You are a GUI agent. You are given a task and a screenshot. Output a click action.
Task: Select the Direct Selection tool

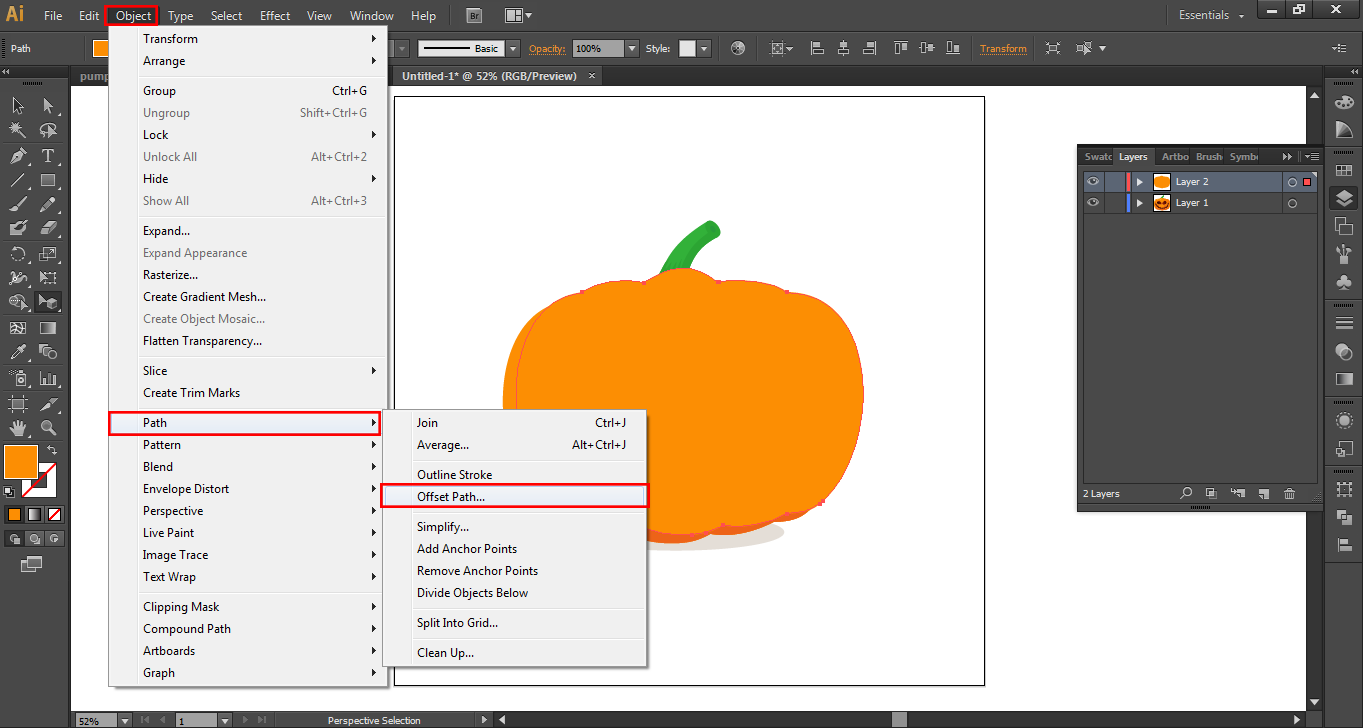pyautogui.click(x=47, y=106)
